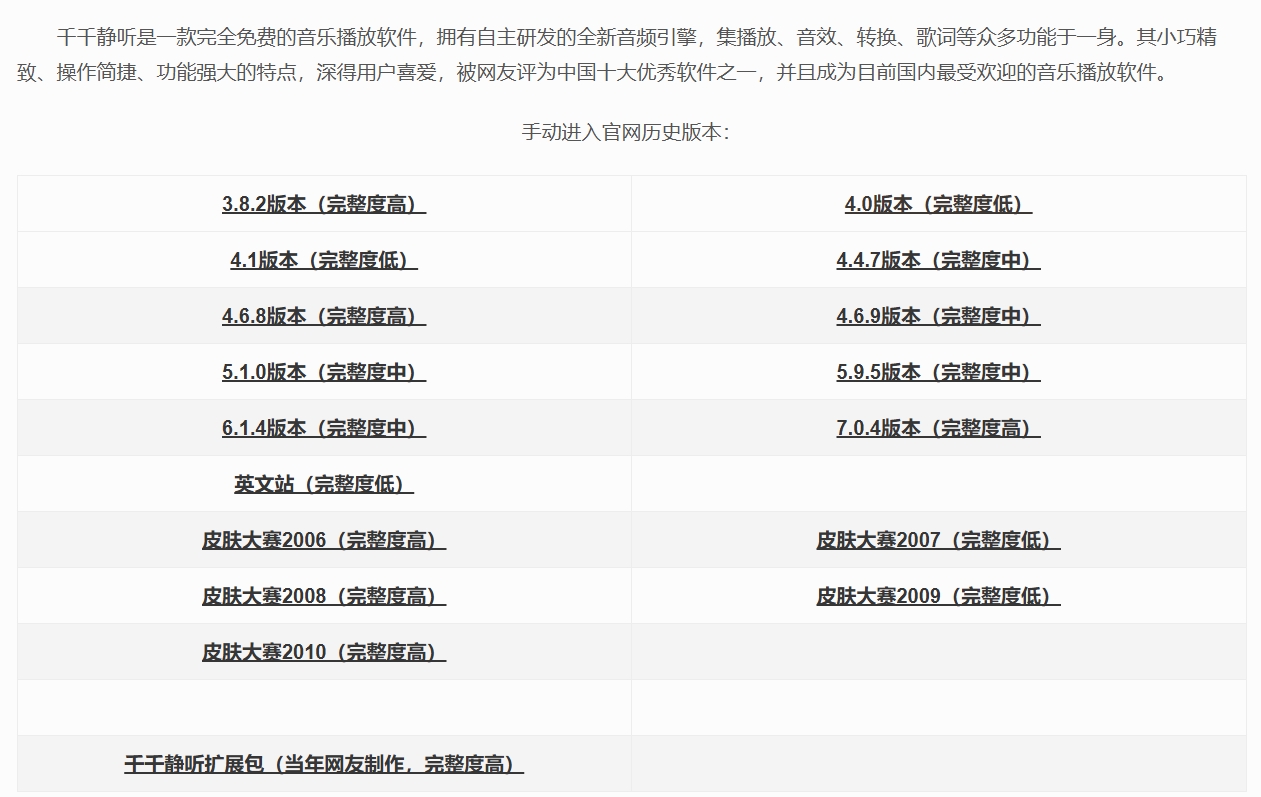Screen dimensions: 1261x797
Task: Visit 皮肤大赛2008 (完整度高) page
Action: coord(323,596)
